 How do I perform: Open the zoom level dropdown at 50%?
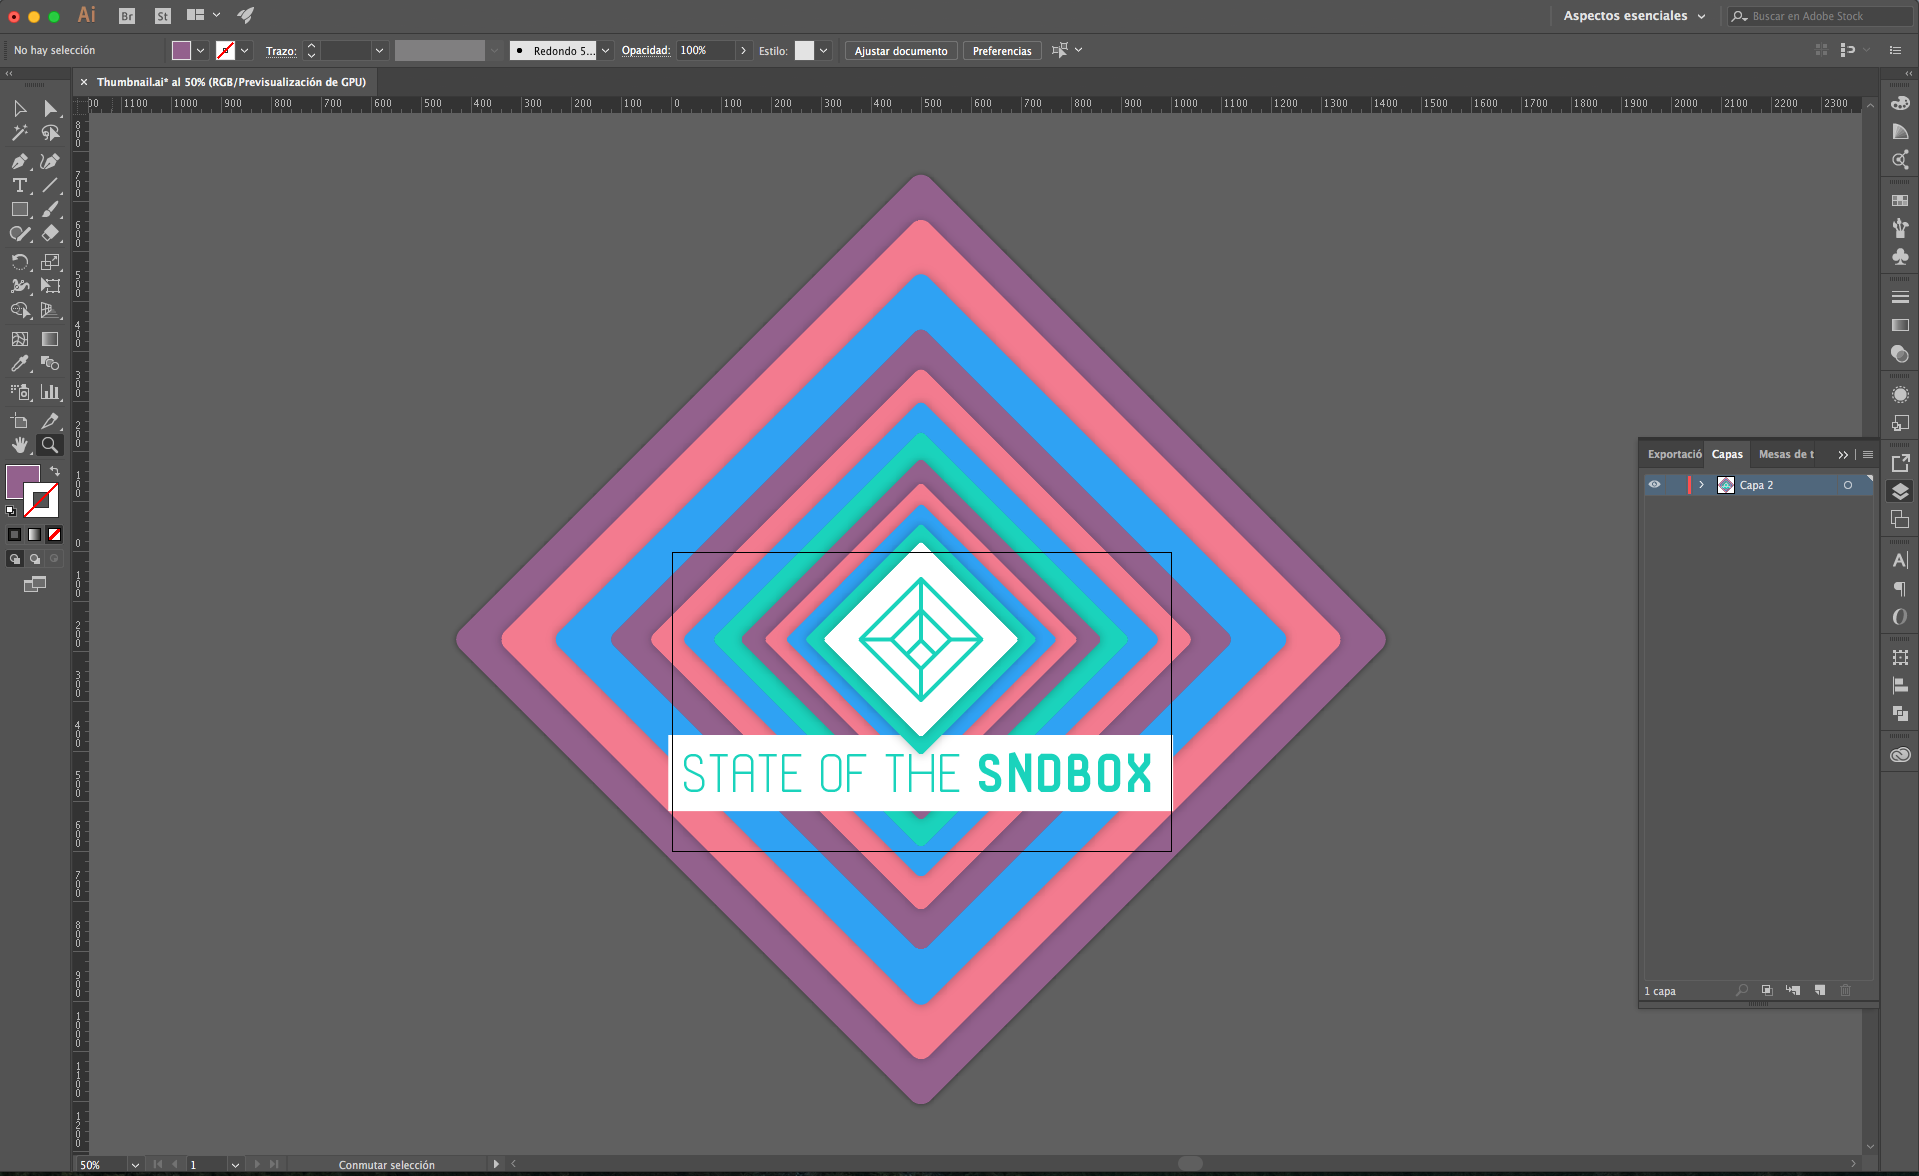coord(135,1165)
